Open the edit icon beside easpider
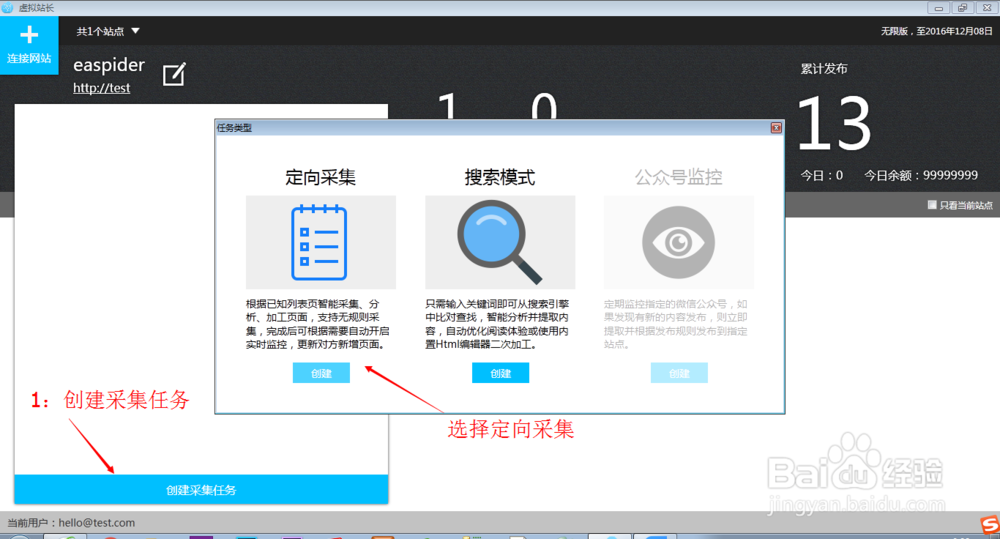1000x539 pixels. tap(174, 74)
